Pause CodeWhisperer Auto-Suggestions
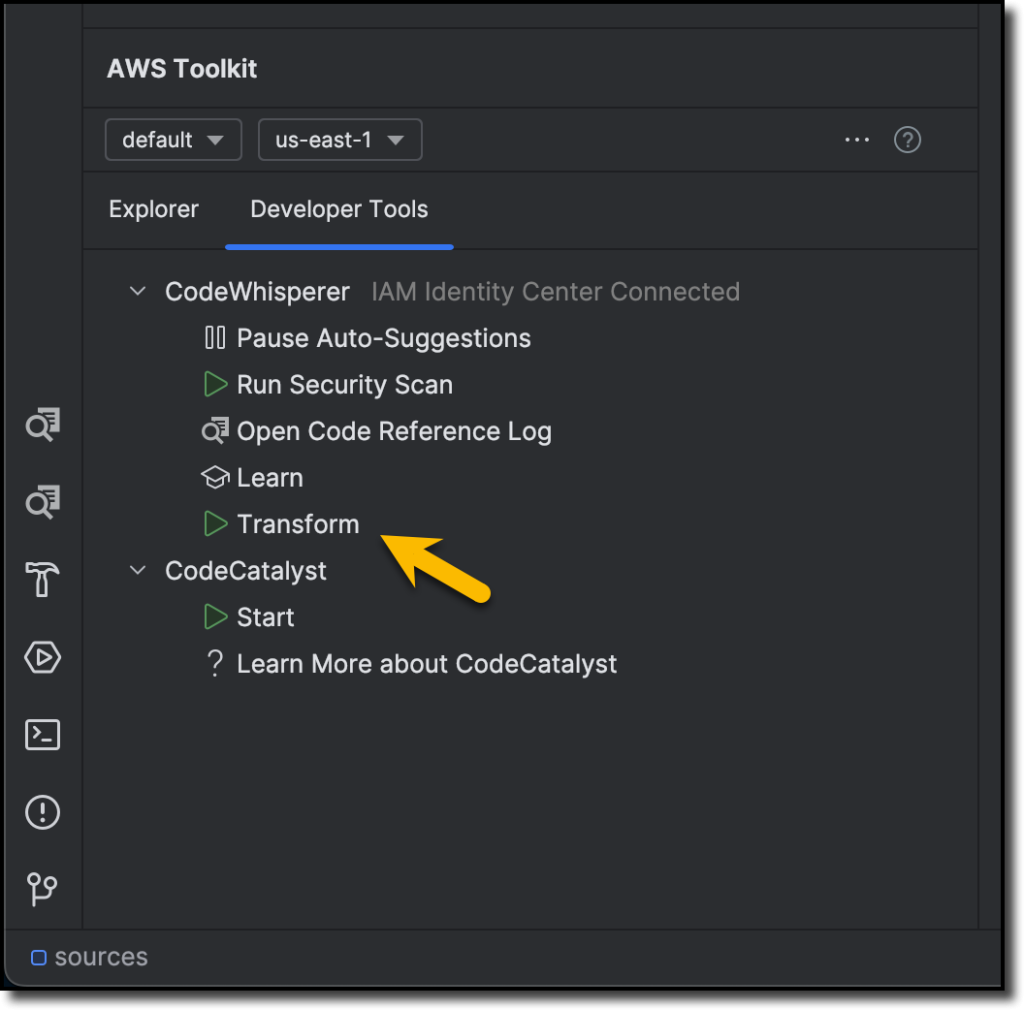Screen dimensions: 1024x1010 click(383, 338)
